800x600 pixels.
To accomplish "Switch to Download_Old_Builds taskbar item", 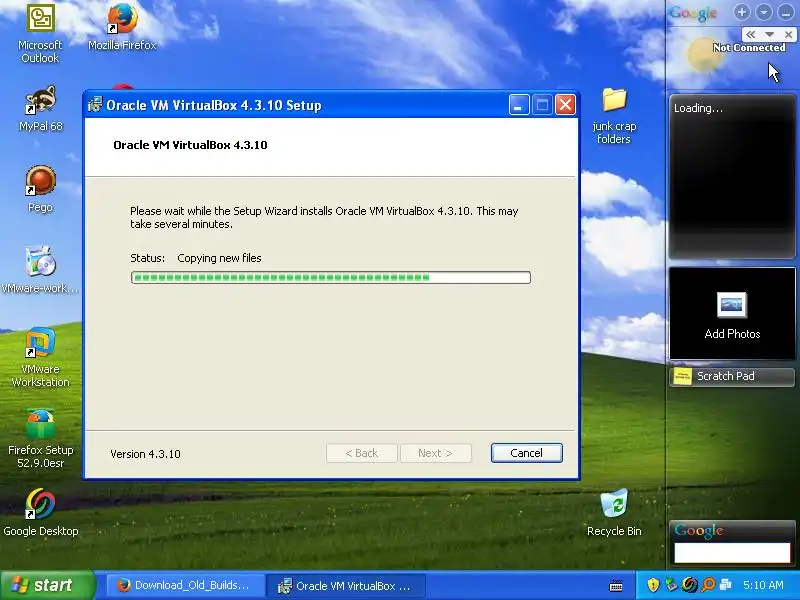I will click(185, 585).
